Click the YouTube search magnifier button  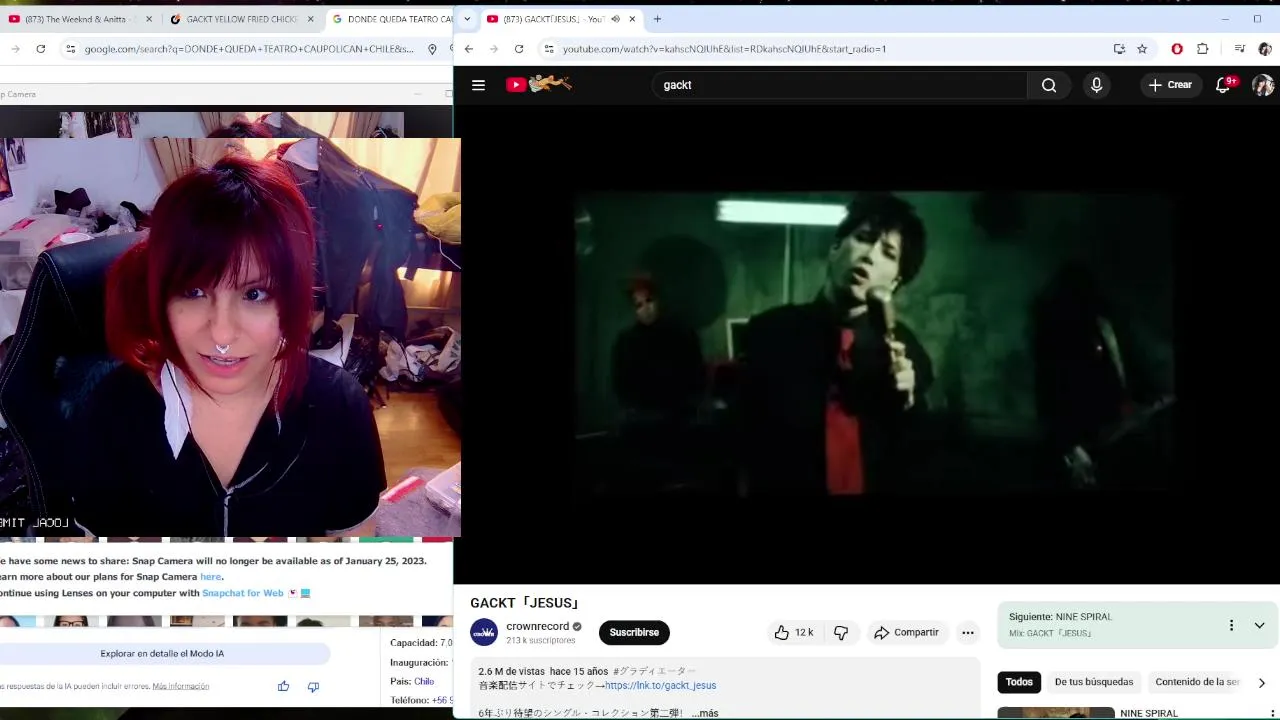click(1049, 85)
